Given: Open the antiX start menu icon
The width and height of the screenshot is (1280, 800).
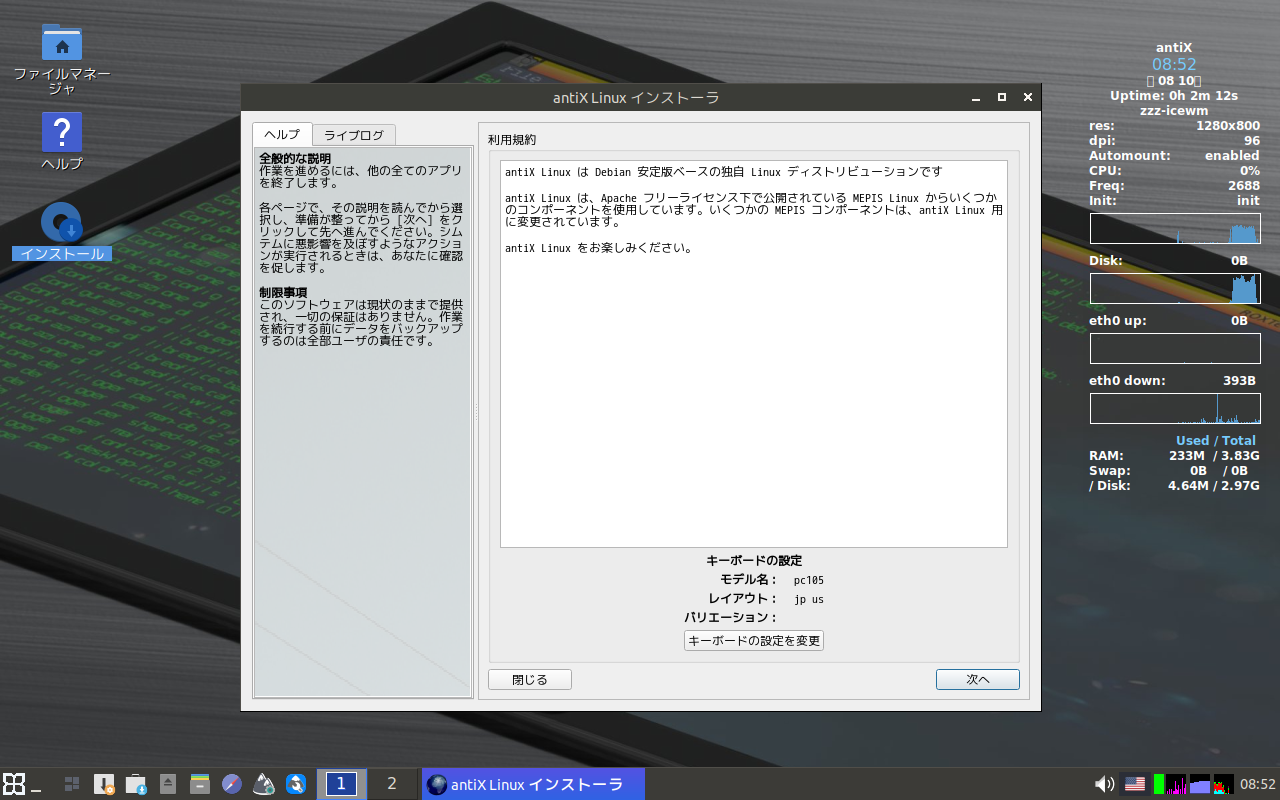Looking at the screenshot, I should 14,784.
